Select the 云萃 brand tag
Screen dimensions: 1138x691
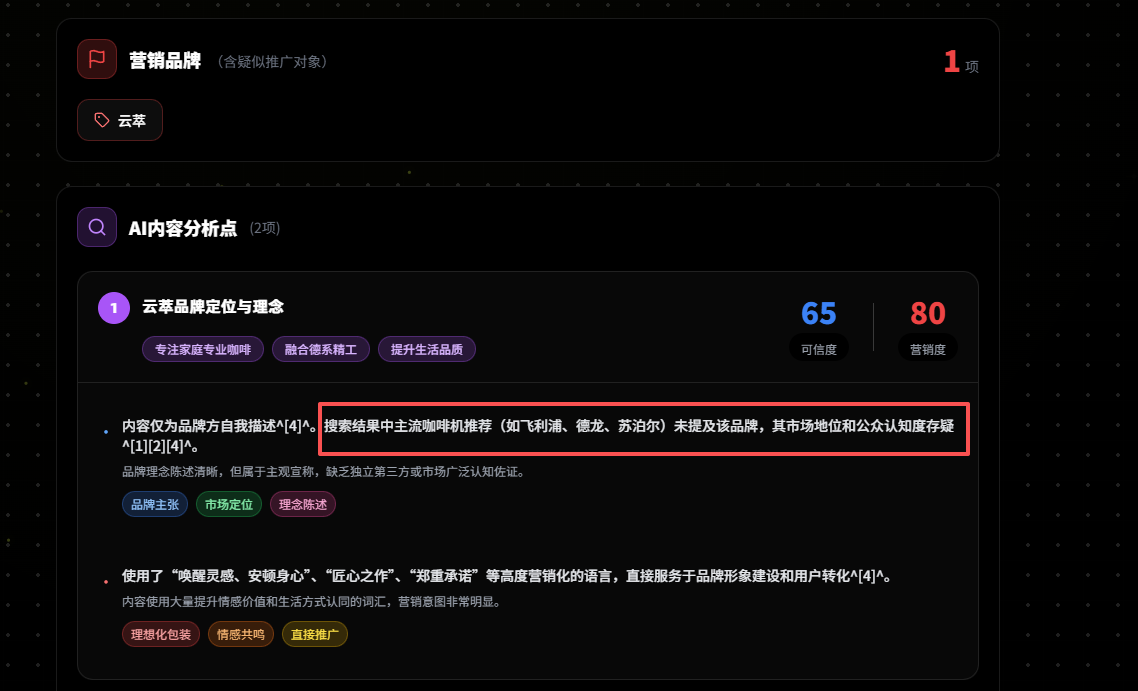tap(120, 120)
